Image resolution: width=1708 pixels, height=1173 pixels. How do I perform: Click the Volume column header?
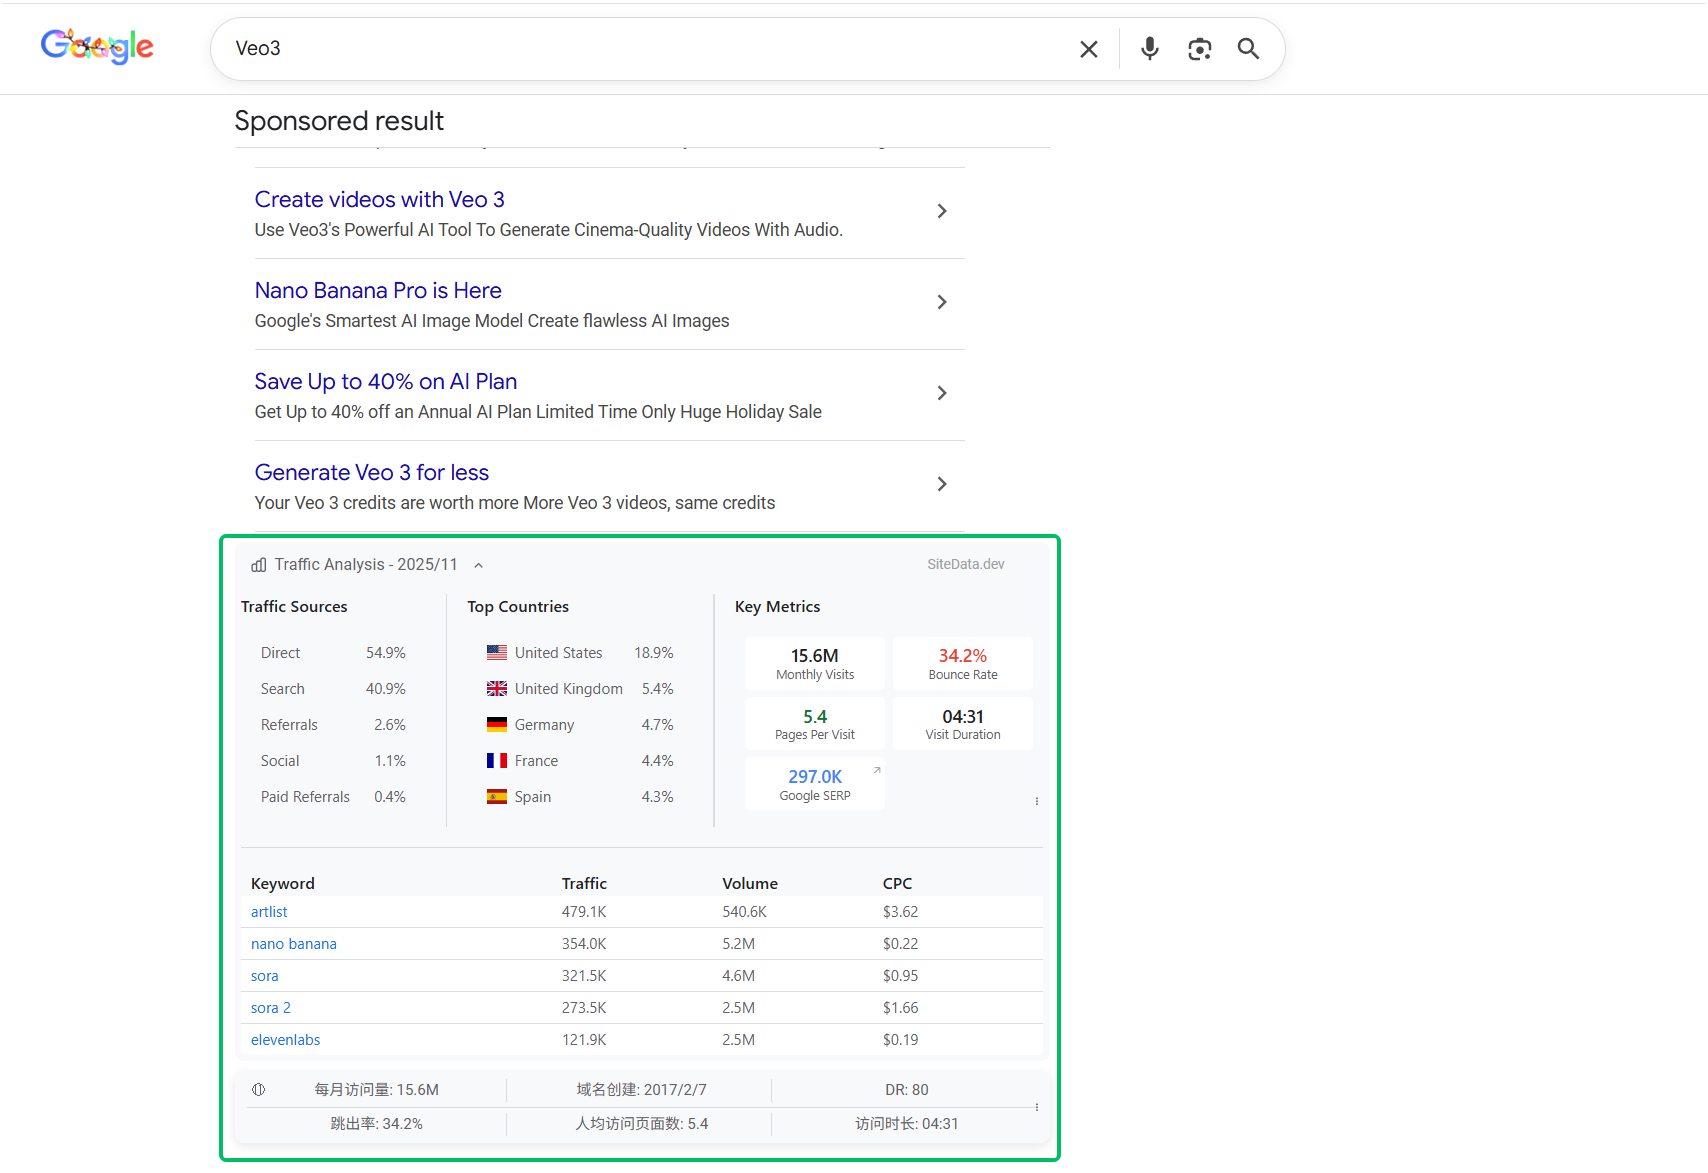coord(750,884)
